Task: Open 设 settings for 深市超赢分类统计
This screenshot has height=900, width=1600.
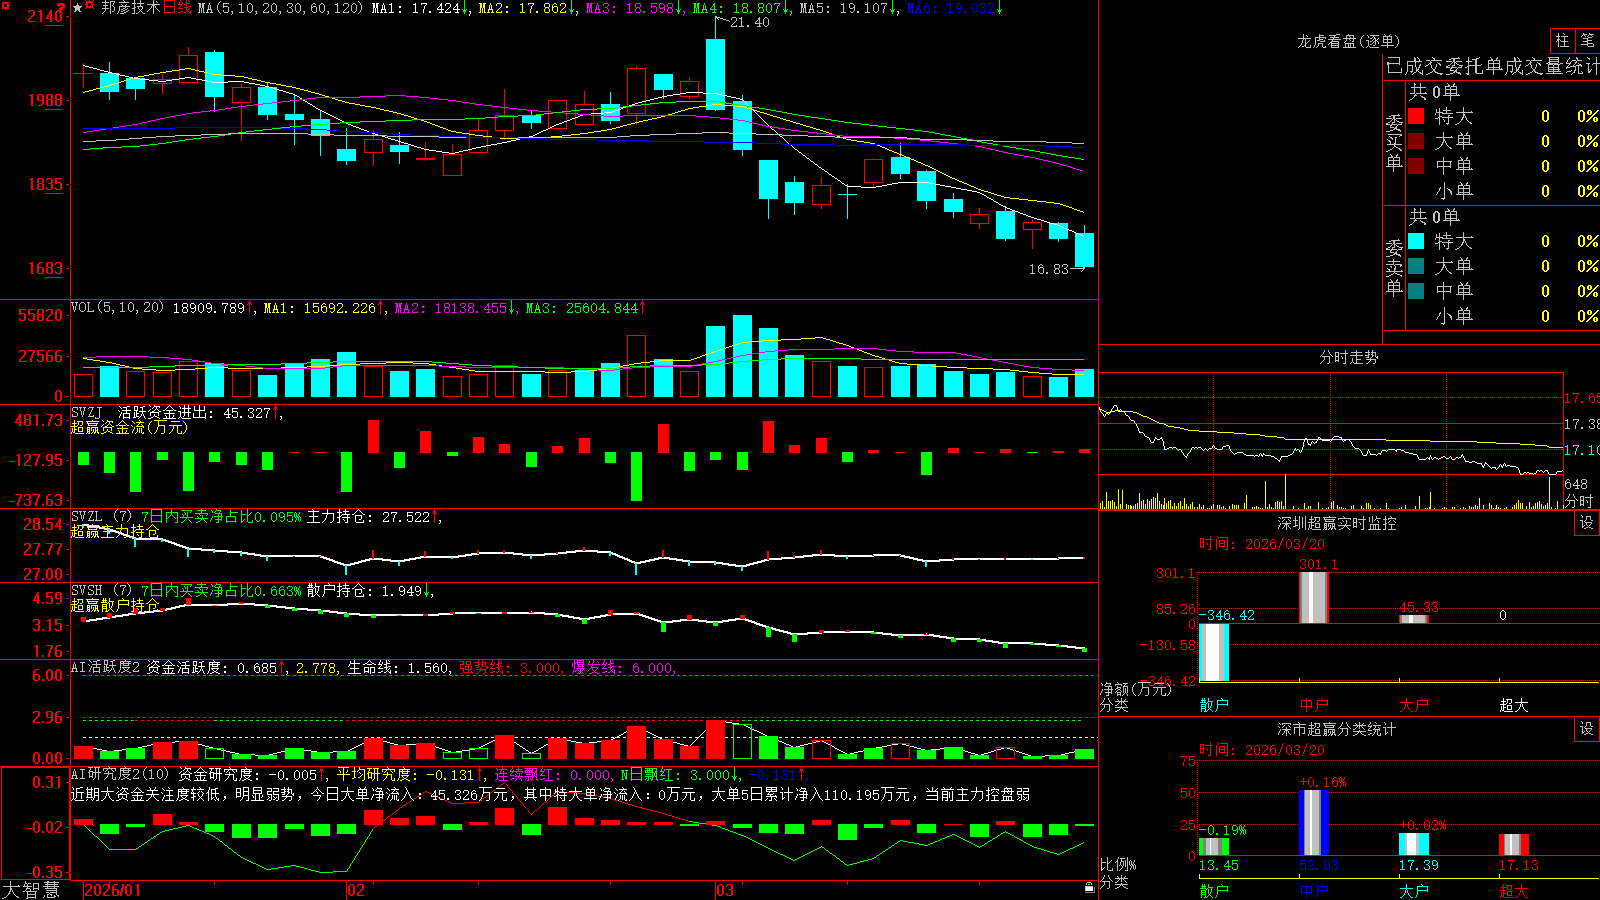Action: pos(1587,729)
